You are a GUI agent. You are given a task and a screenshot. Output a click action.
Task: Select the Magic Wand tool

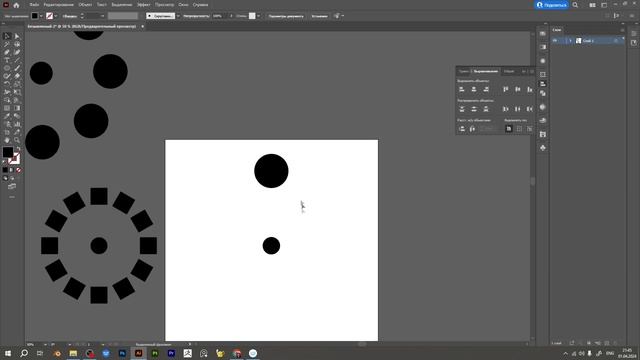[7, 44]
